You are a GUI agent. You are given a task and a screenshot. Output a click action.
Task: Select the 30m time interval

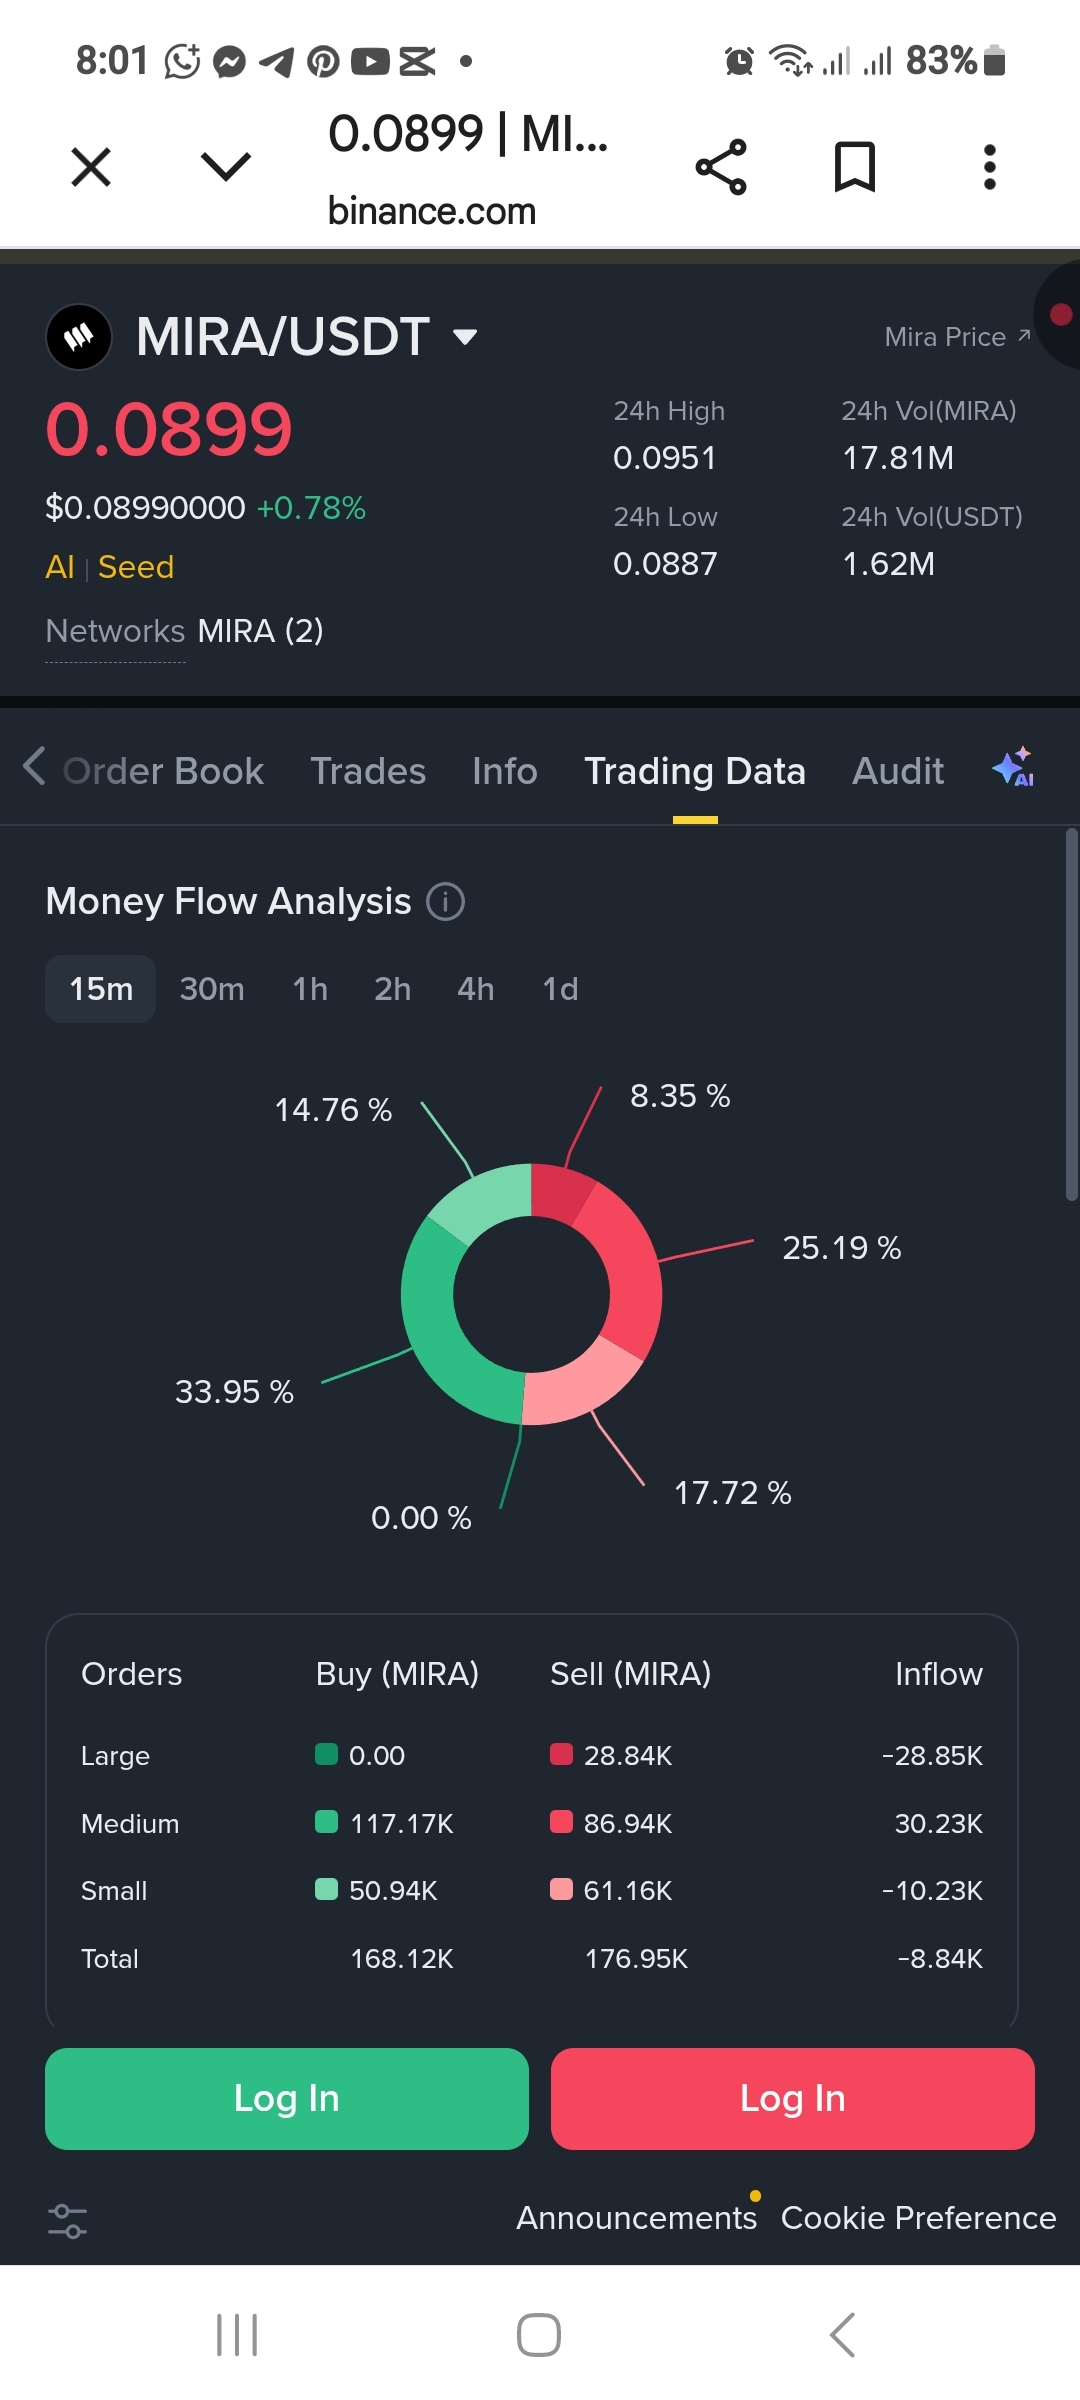[212, 989]
